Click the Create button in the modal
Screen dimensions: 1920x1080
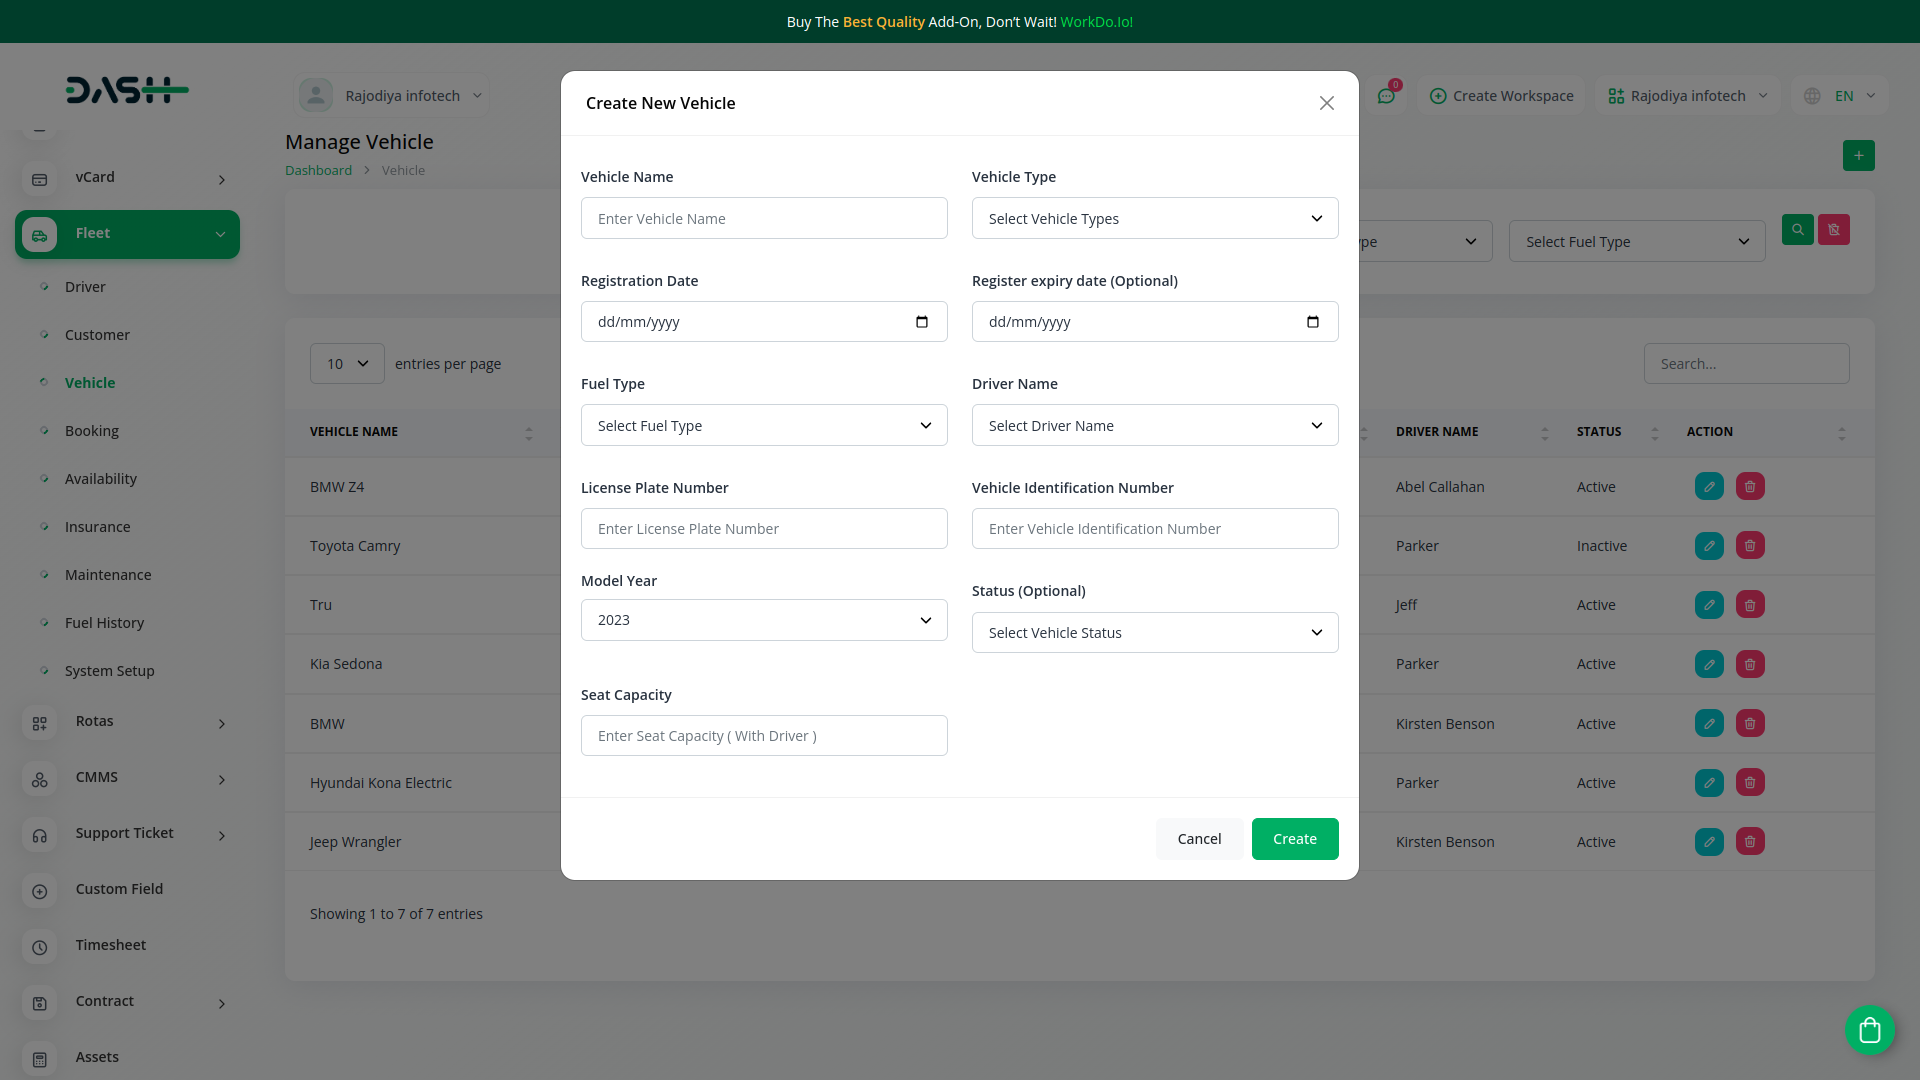1294,839
